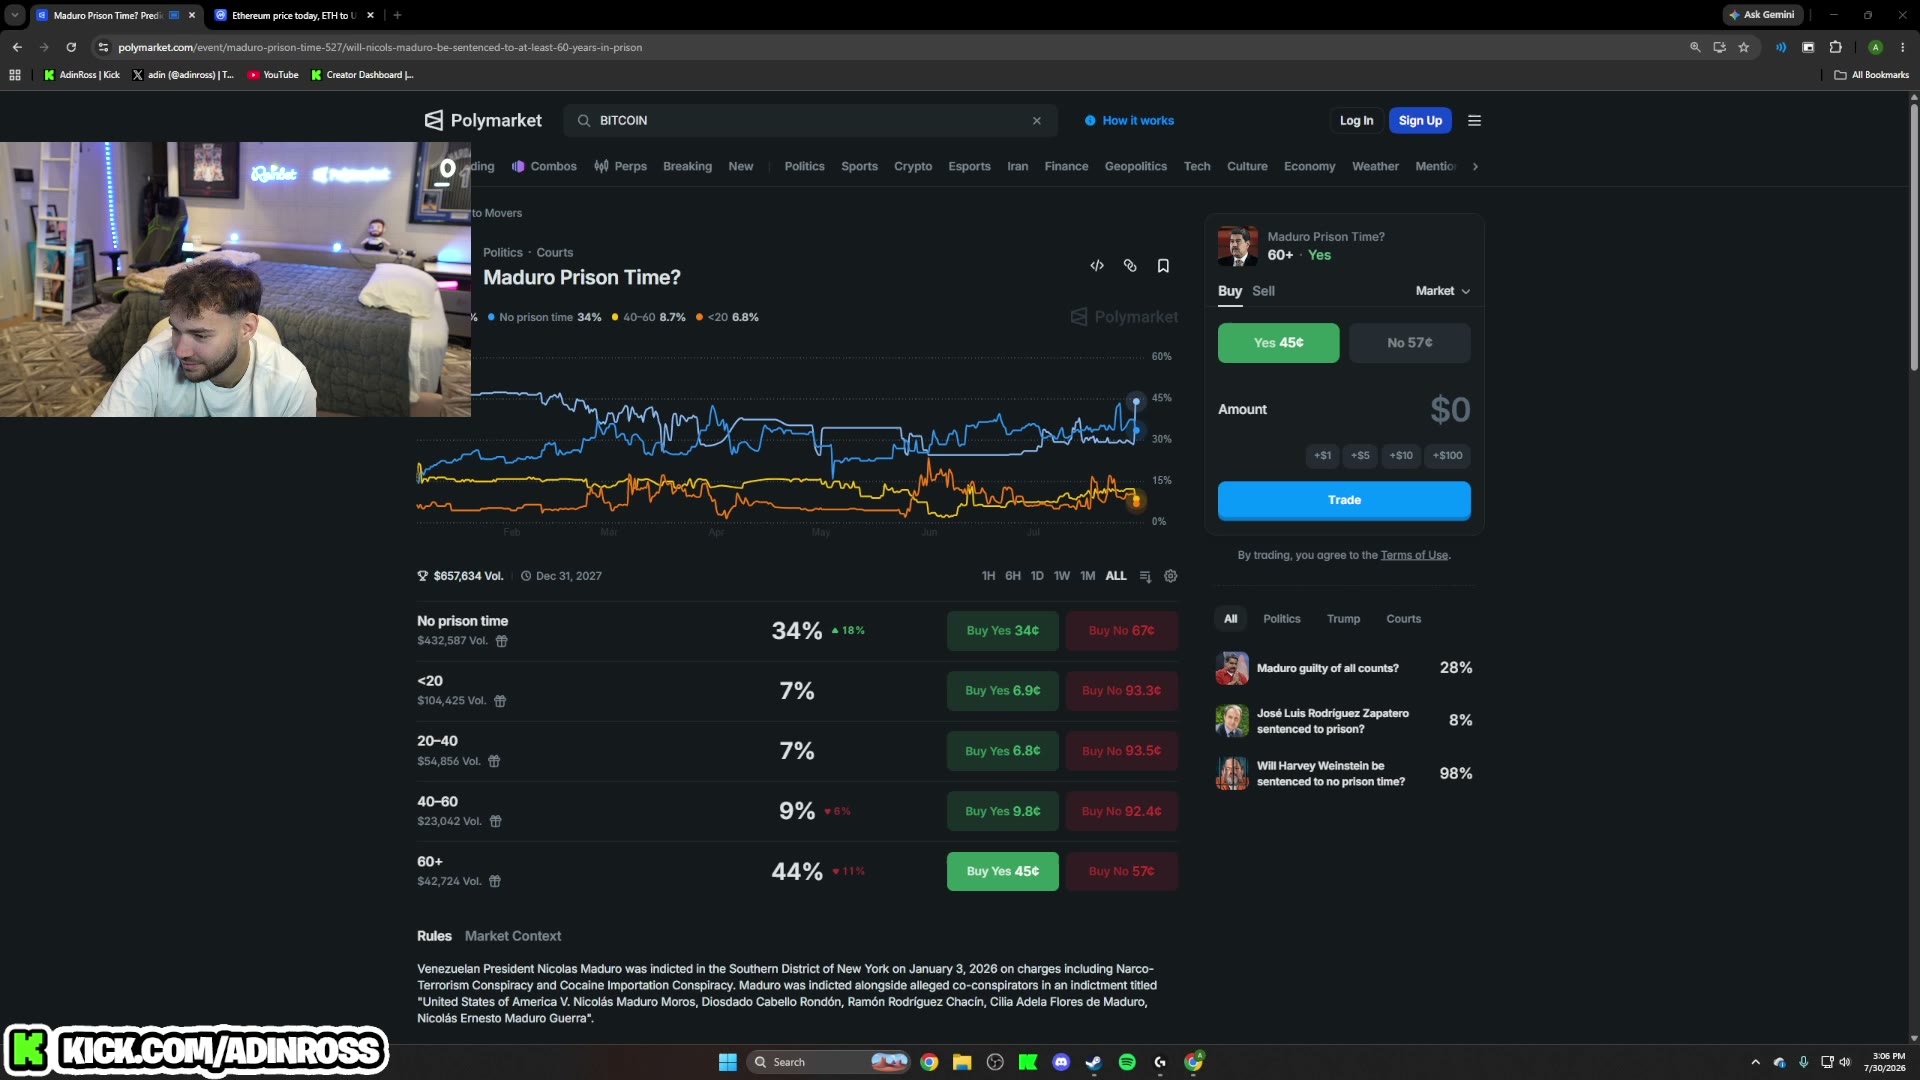1920x1080 pixels.
Task: Open Discord from the taskbar
Action: pyautogui.click(x=1061, y=1062)
